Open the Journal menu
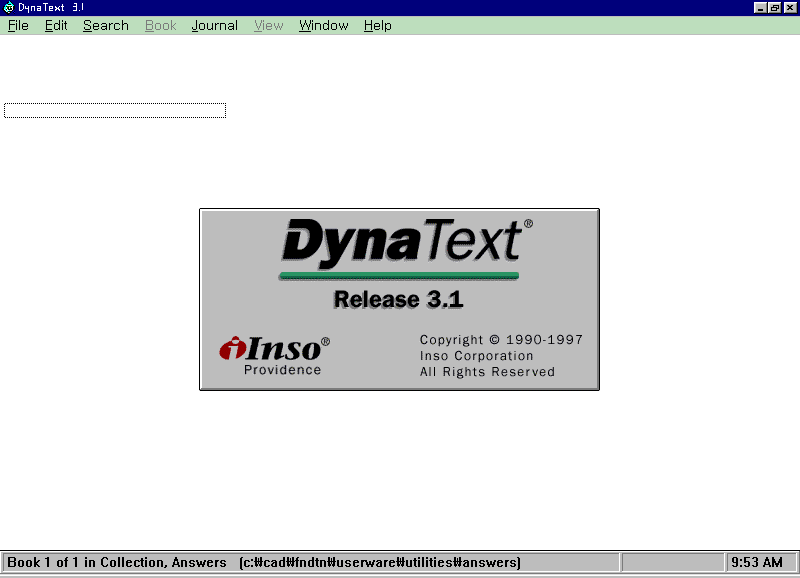 [214, 26]
